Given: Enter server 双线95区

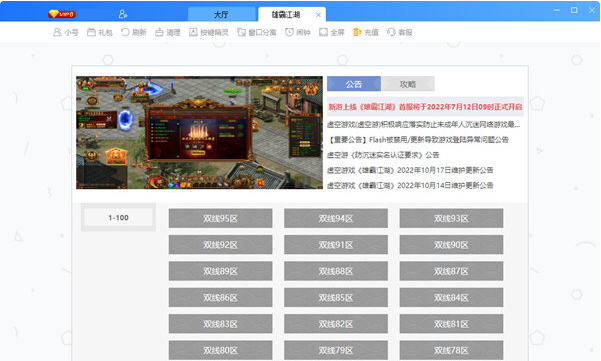Looking at the screenshot, I should point(220,218).
